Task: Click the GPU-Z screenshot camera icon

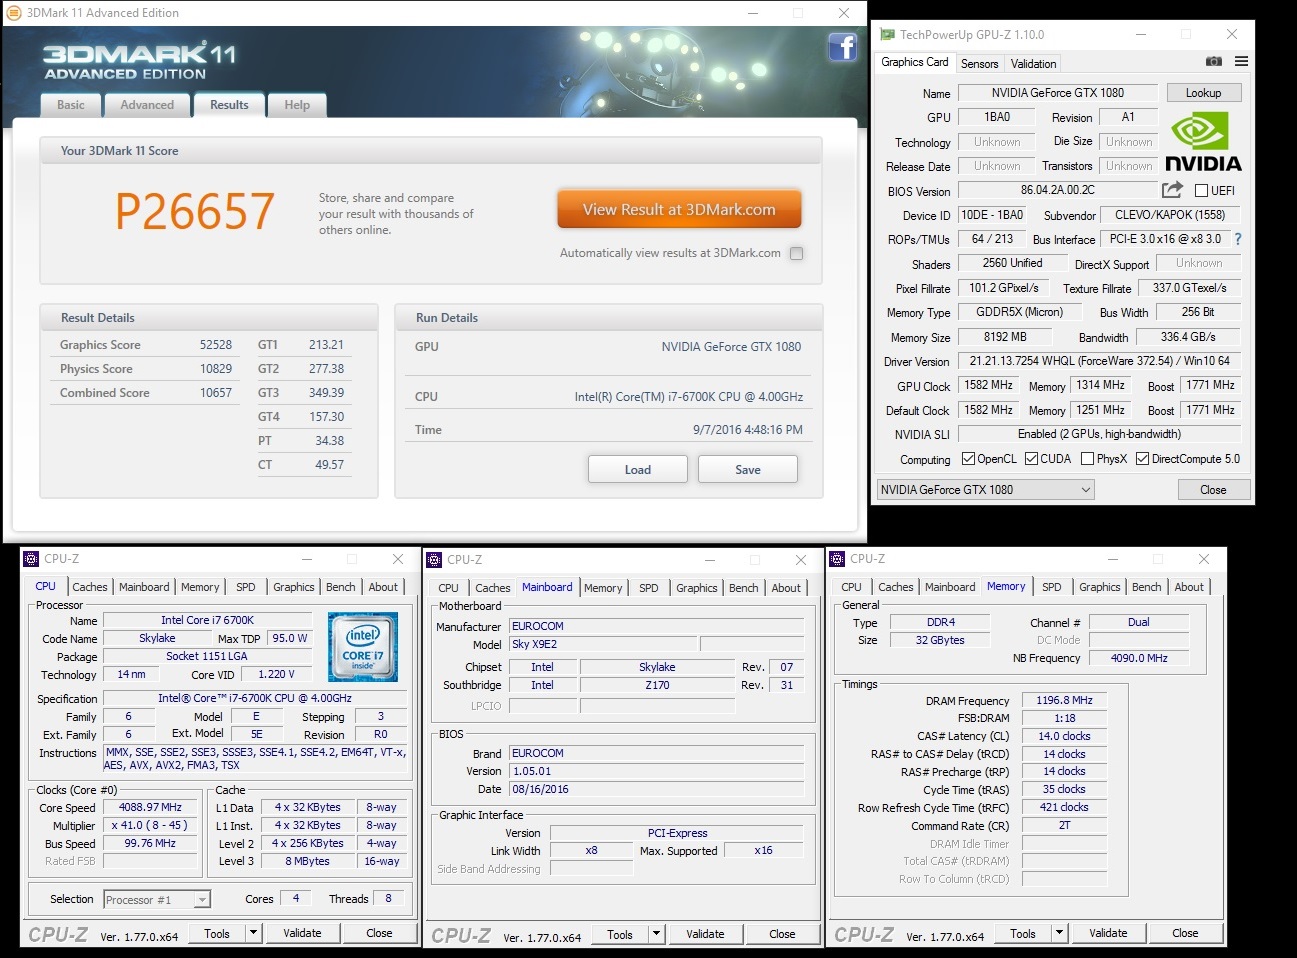Action: (1214, 62)
